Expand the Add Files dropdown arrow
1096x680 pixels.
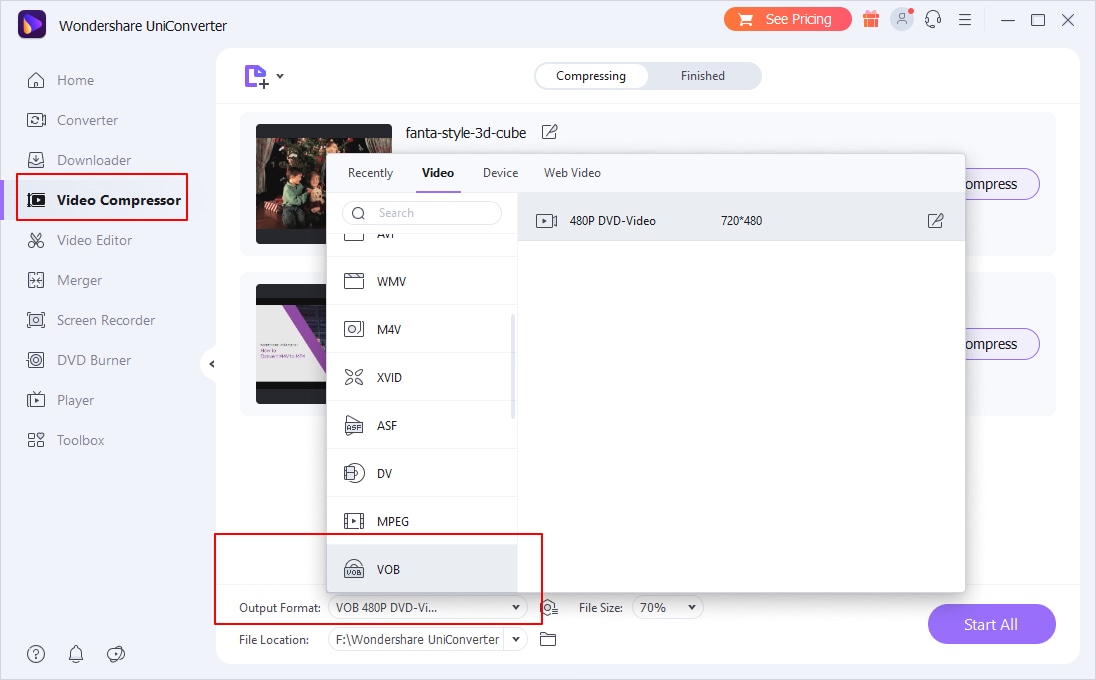pos(280,75)
